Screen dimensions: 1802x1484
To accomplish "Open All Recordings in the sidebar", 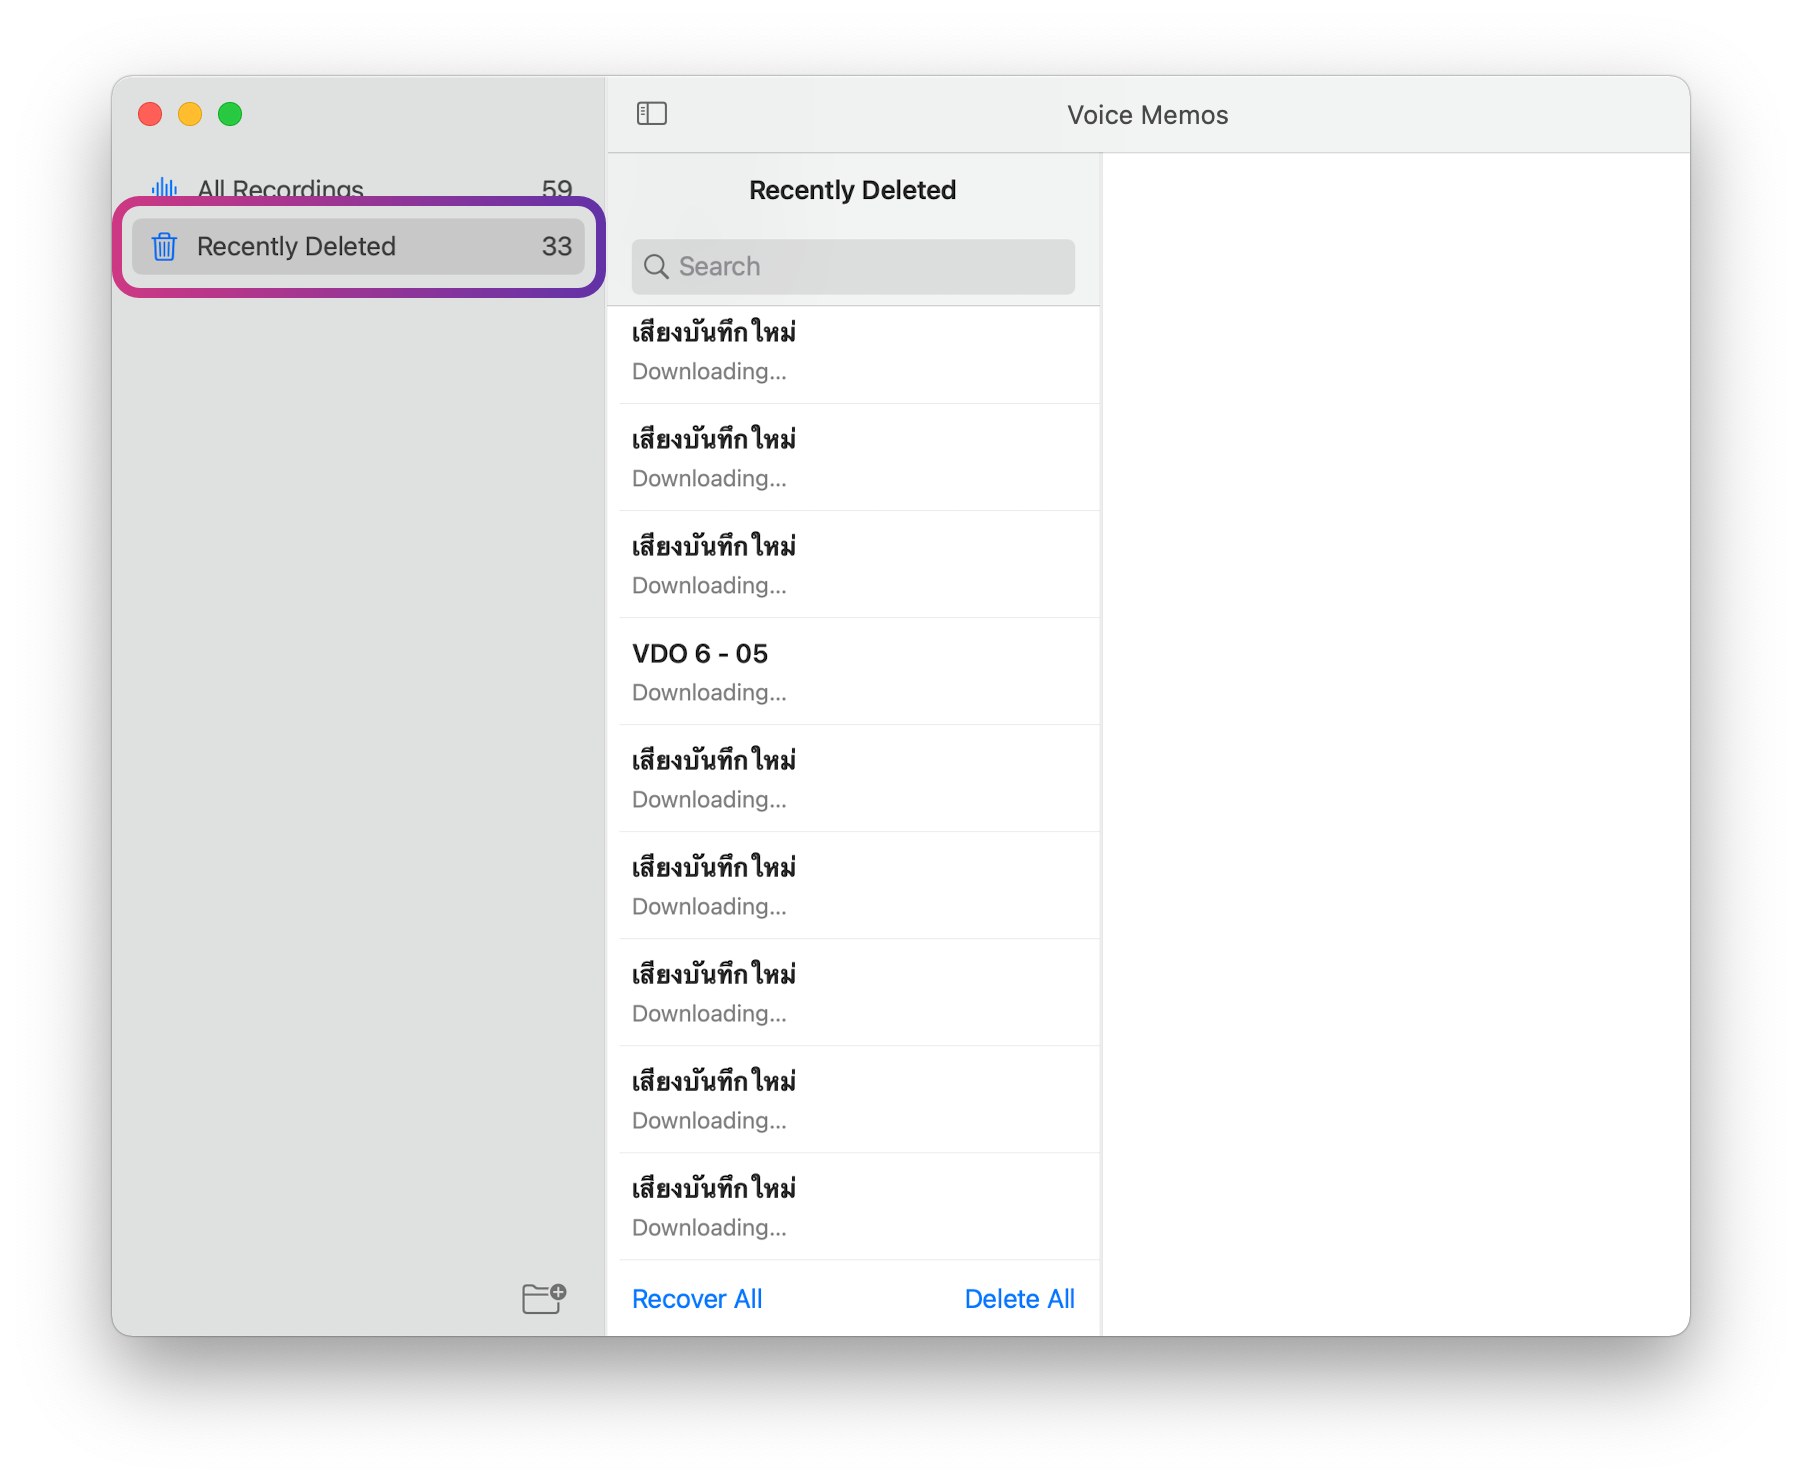I will 280,187.
